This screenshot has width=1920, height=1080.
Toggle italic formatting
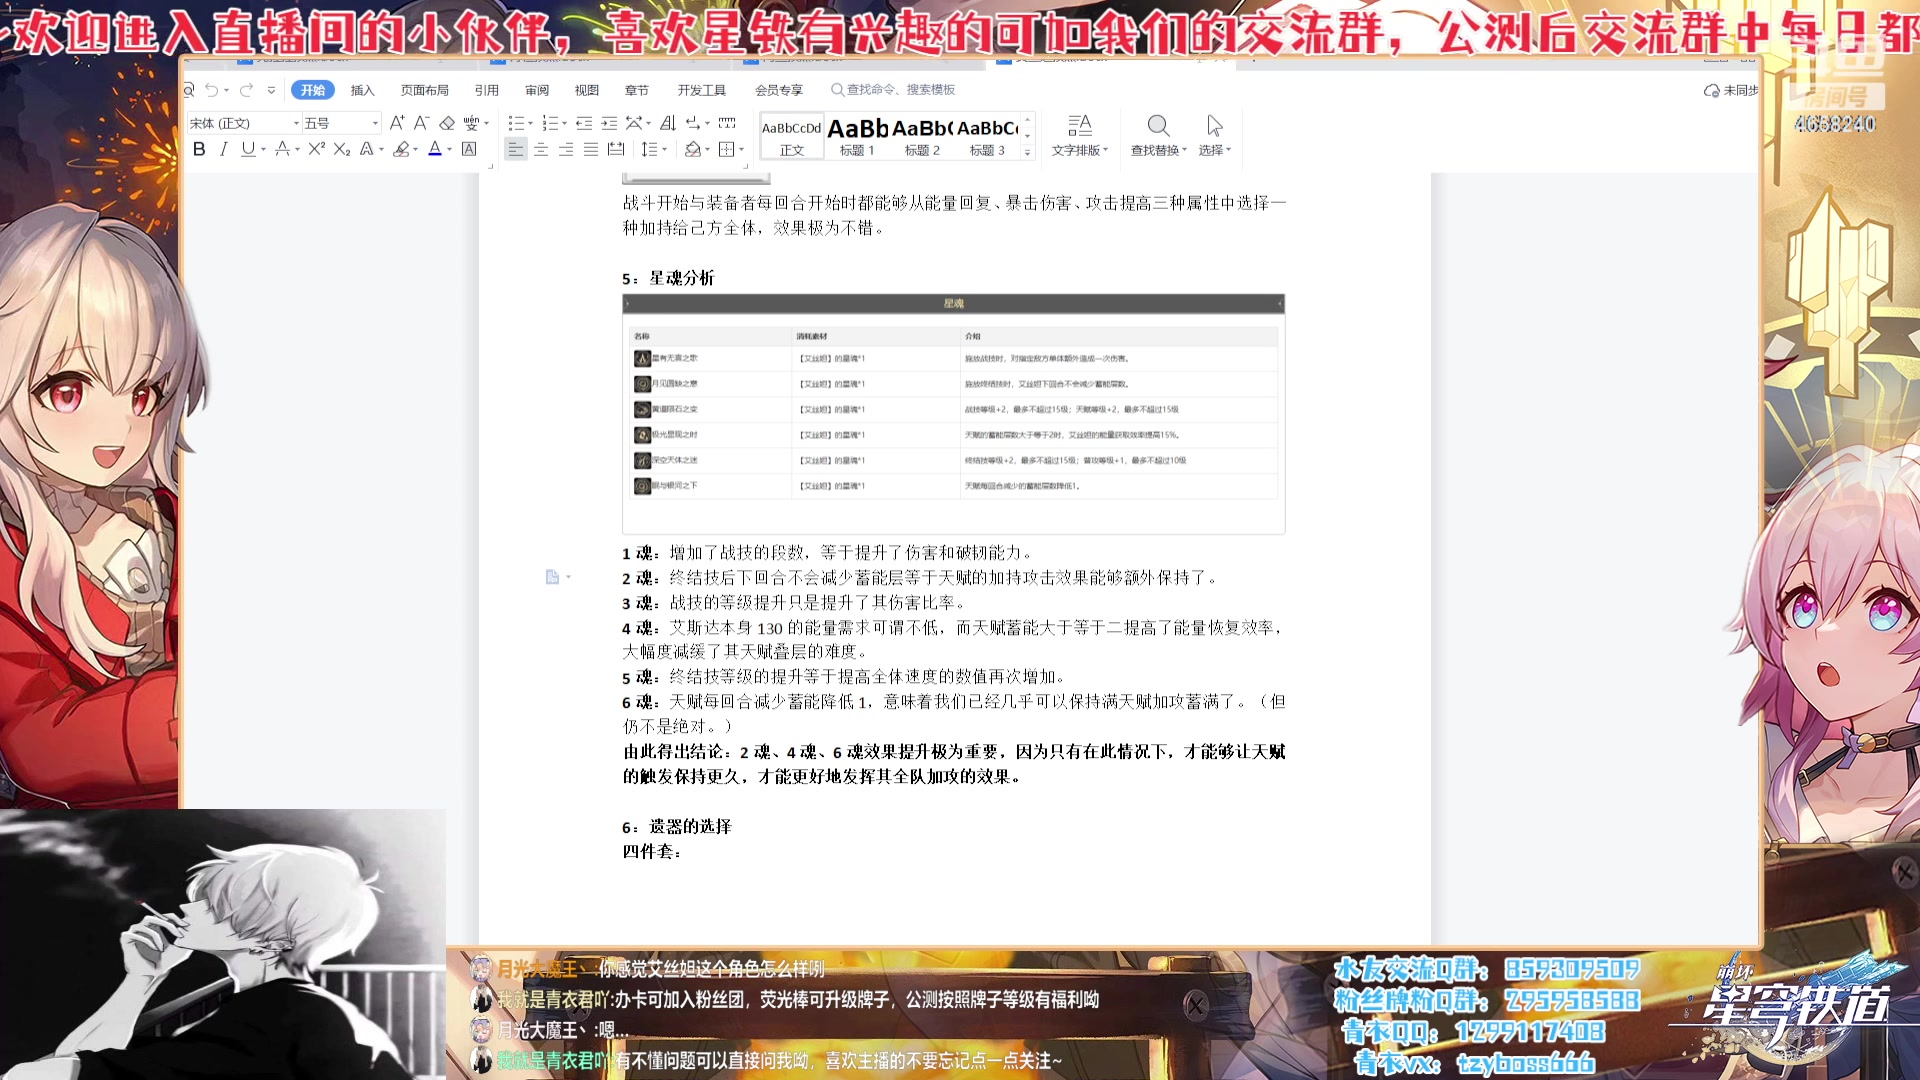tap(223, 149)
